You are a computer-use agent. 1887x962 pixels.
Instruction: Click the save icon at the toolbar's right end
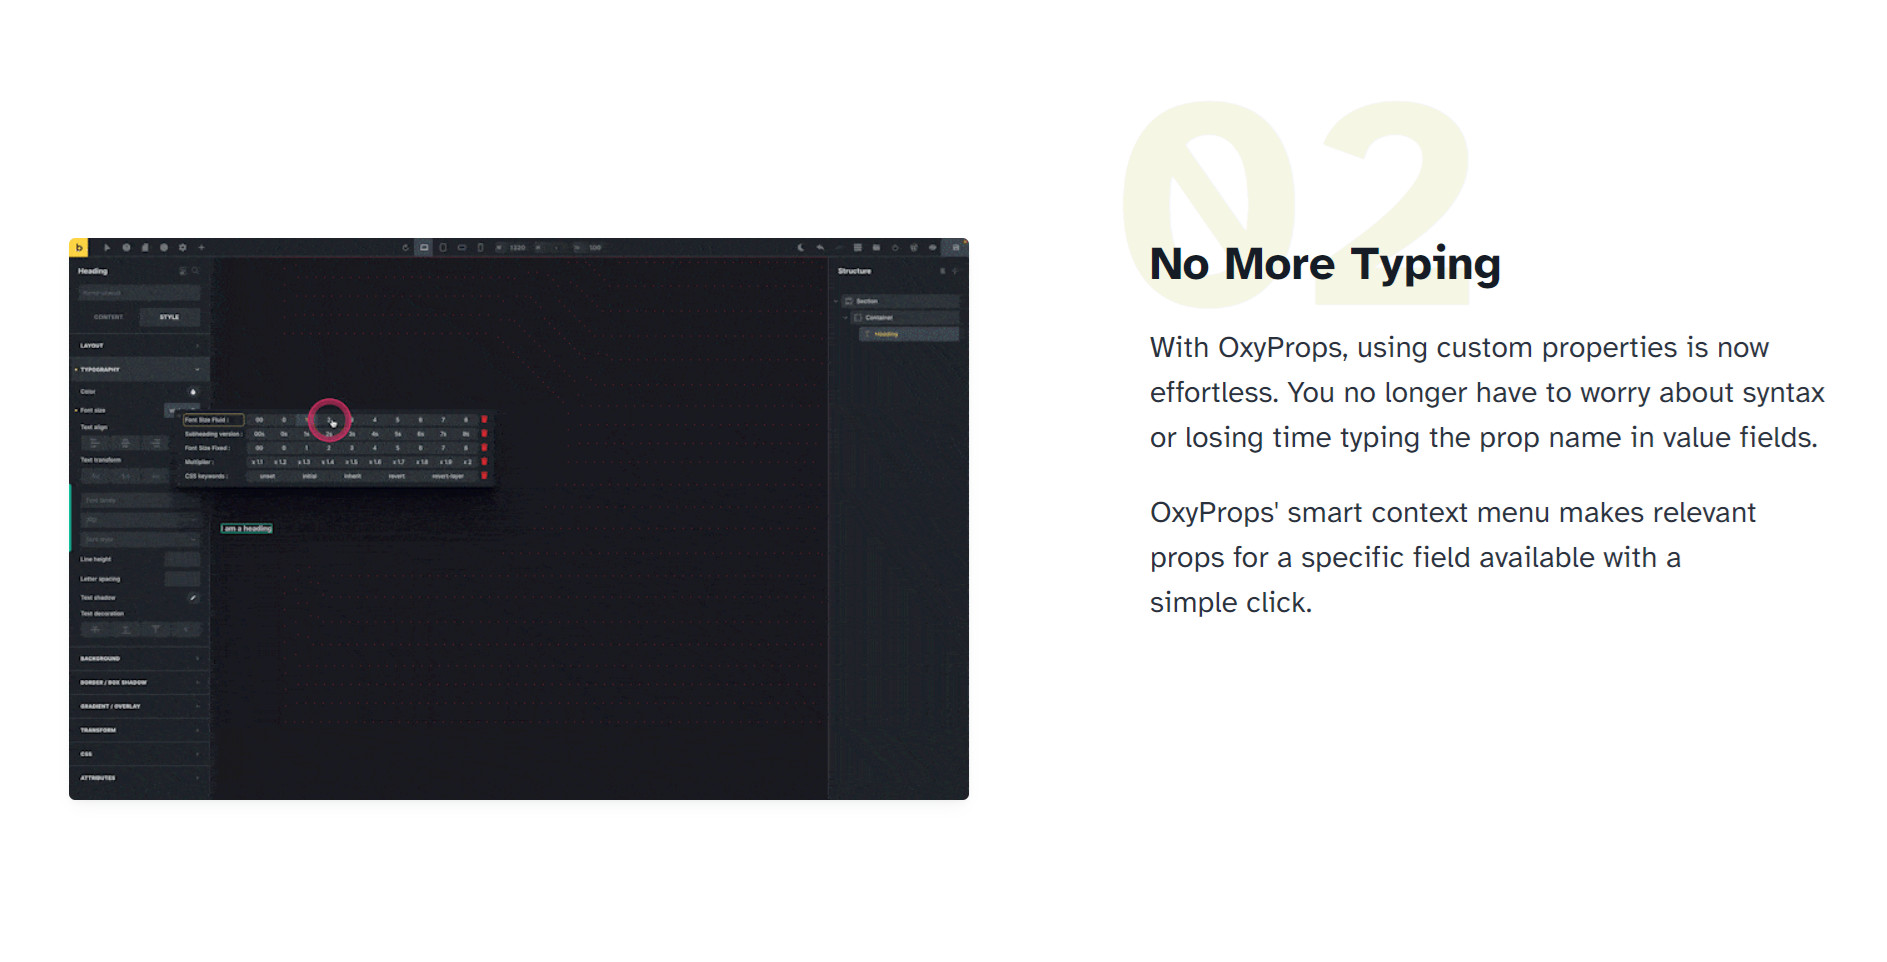(955, 247)
